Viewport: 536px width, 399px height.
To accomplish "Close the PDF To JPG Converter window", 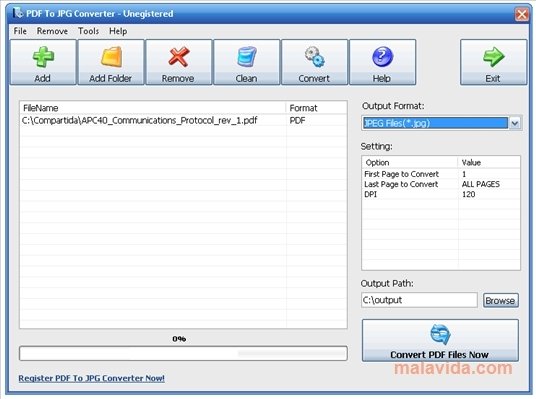I will 521,14.
